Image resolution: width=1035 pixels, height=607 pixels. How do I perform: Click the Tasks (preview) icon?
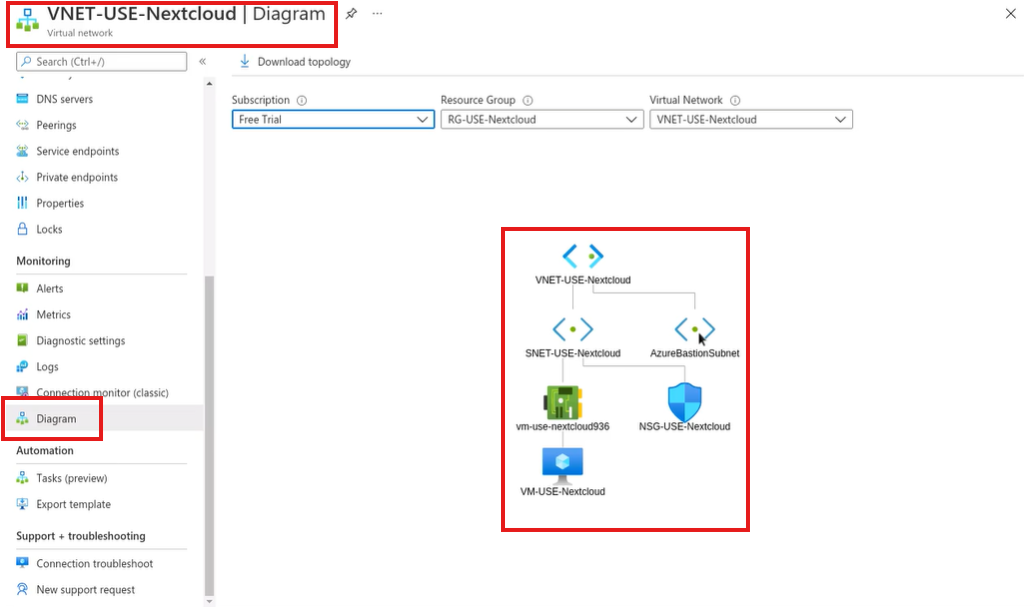22,478
